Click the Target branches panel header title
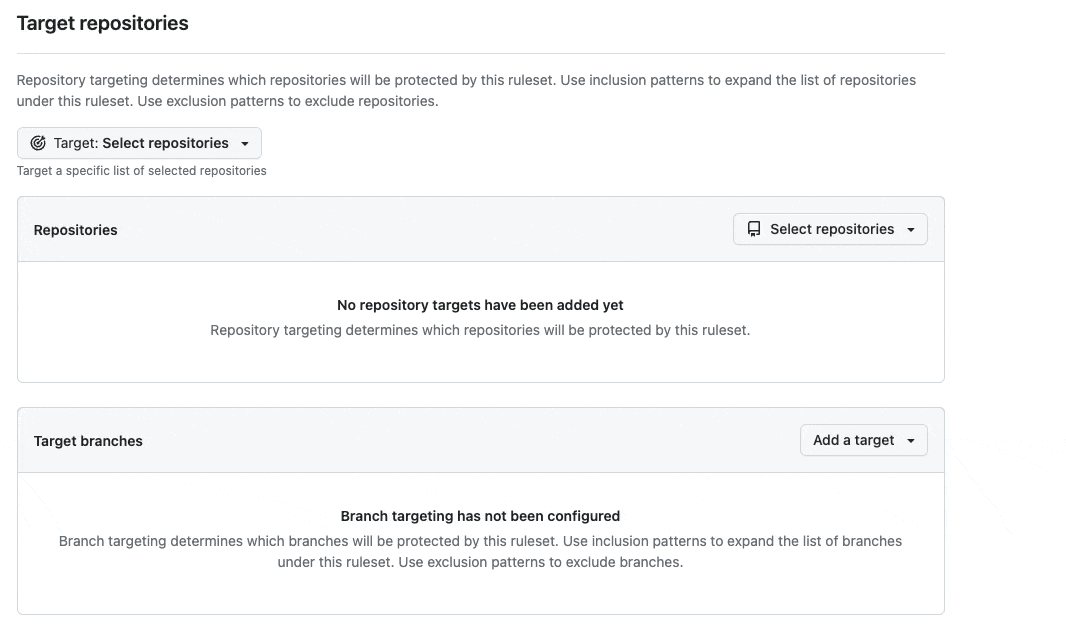This screenshot has width=1066, height=638. (88, 441)
